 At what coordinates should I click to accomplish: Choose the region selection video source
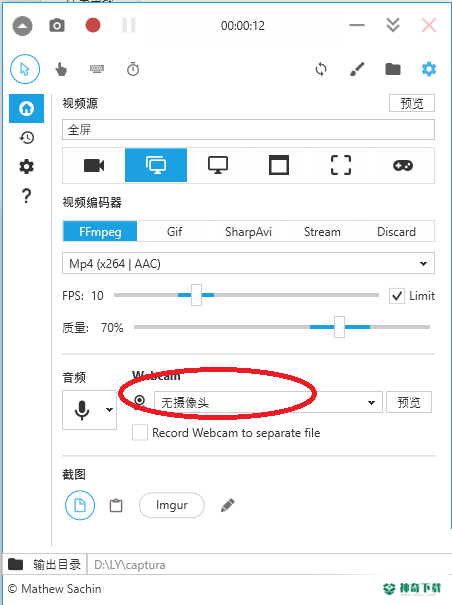coord(341,166)
